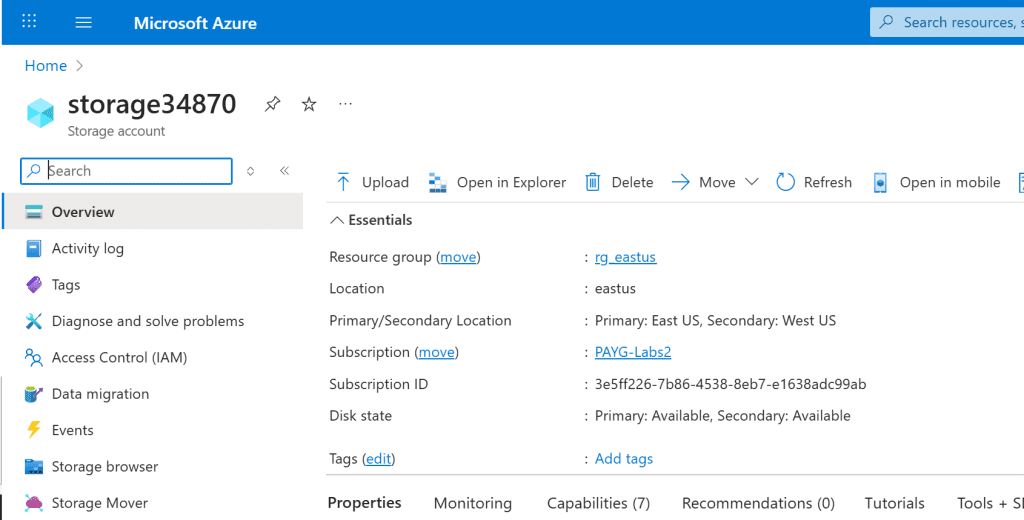The height and width of the screenshot is (520, 1024).
Task: Navigate to Home breadcrumb
Action: [45, 66]
